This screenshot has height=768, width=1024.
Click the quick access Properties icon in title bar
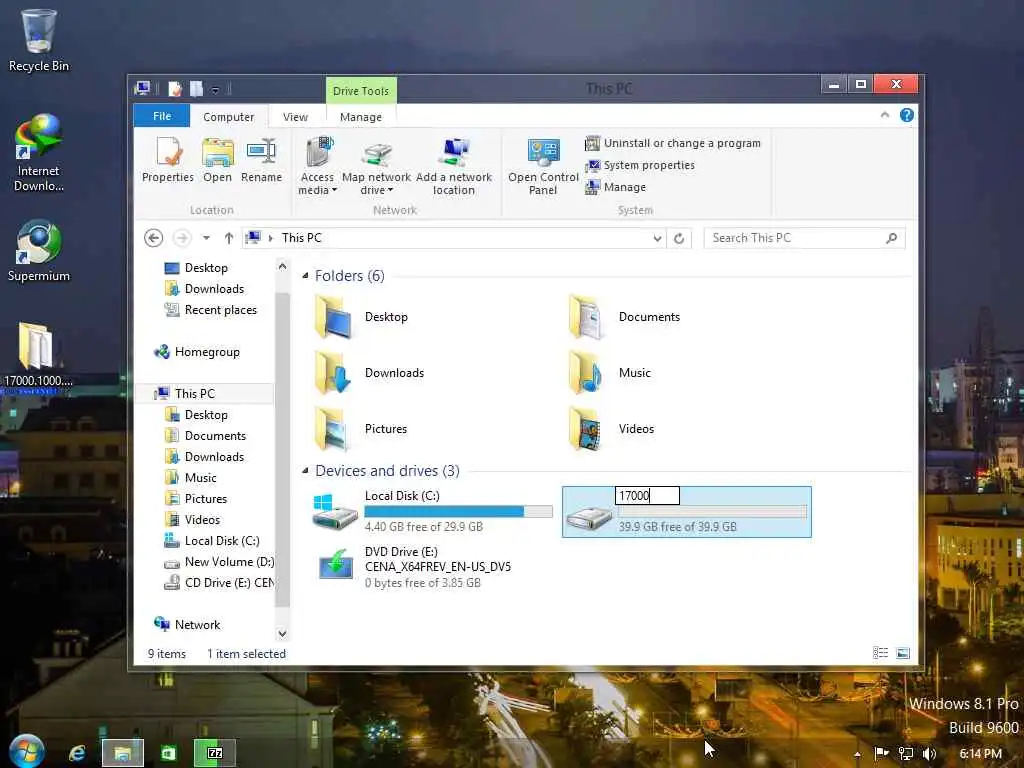tap(174, 88)
